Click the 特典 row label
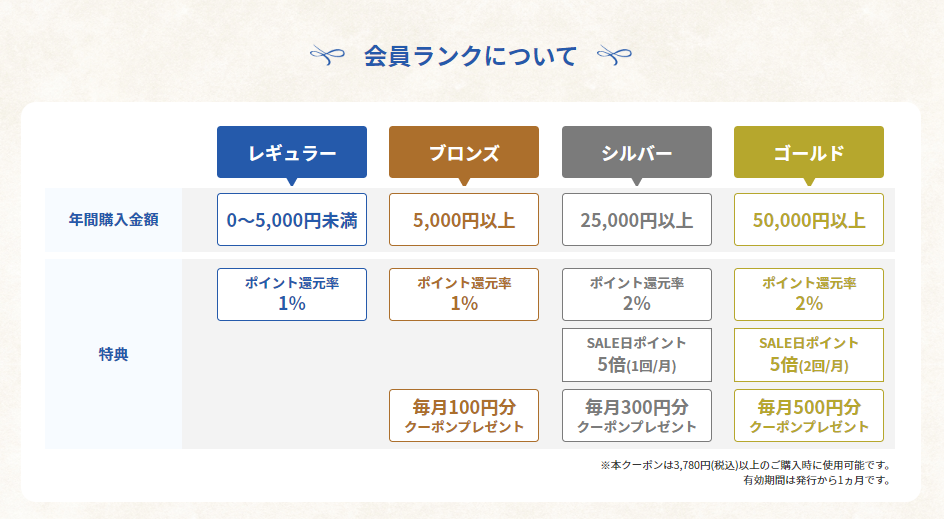This screenshot has height=519, width=944. 113,353
